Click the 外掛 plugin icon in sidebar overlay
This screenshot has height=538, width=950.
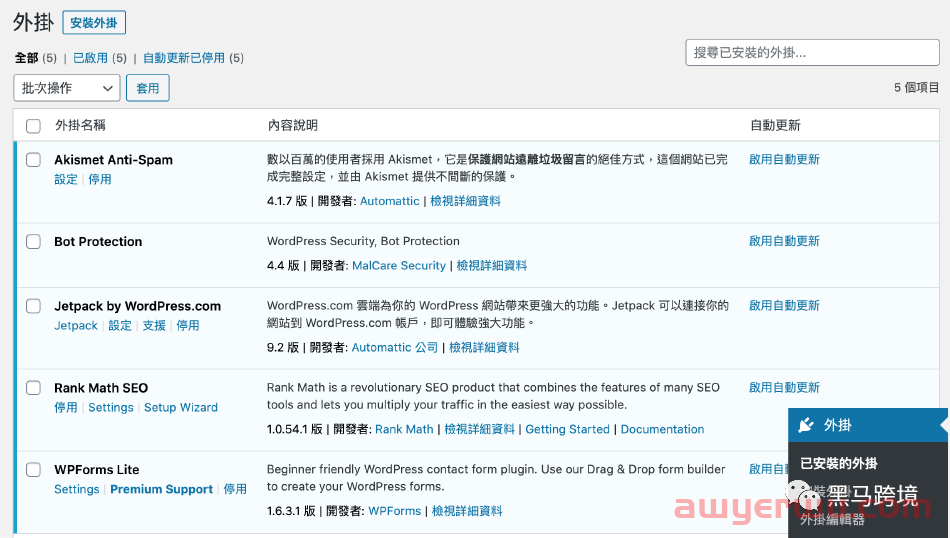pyautogui.click(x=806, y=425)
